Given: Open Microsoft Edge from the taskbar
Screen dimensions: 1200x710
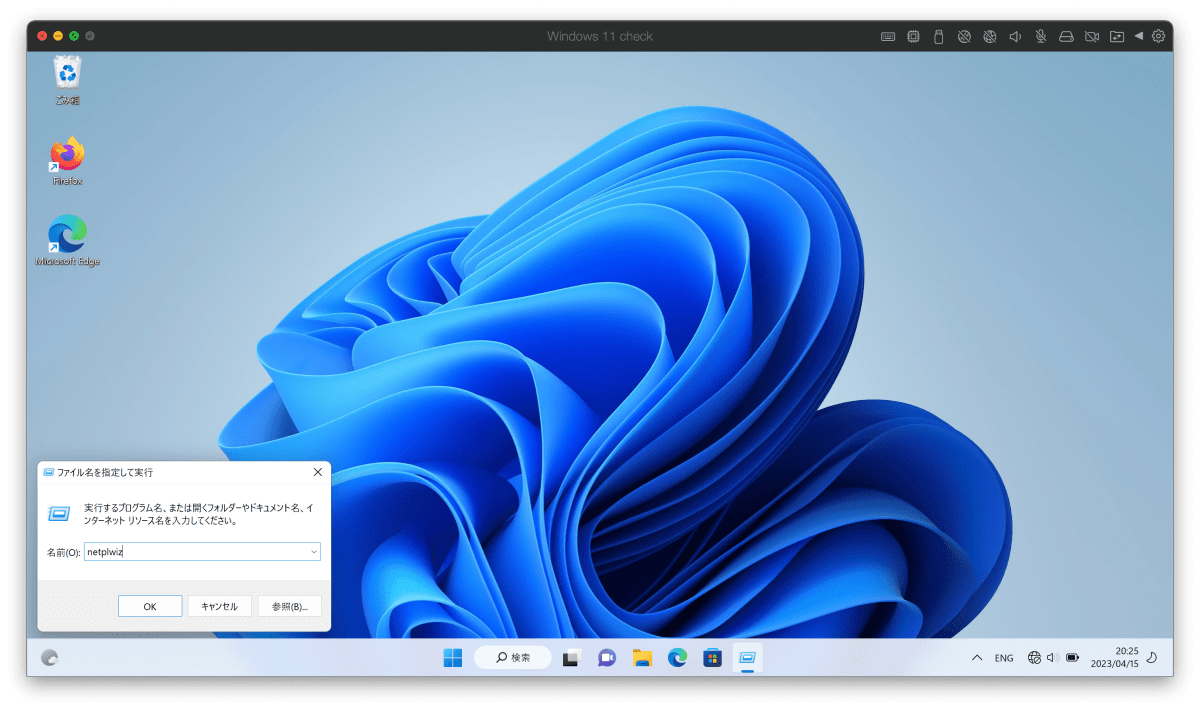Looking at the screenshot, I should point(677,657).
